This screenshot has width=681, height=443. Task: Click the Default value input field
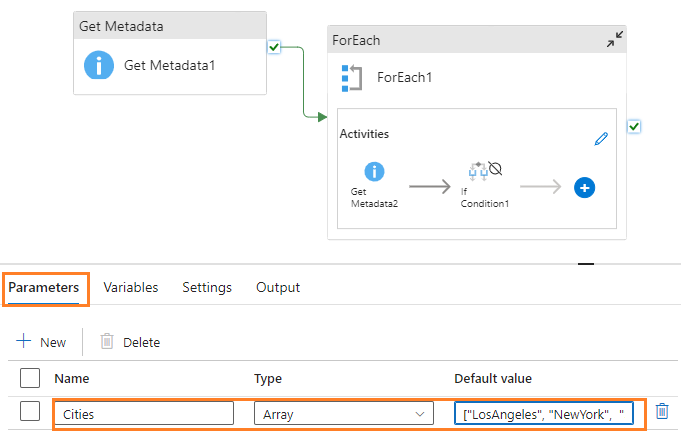coord(543,413)
